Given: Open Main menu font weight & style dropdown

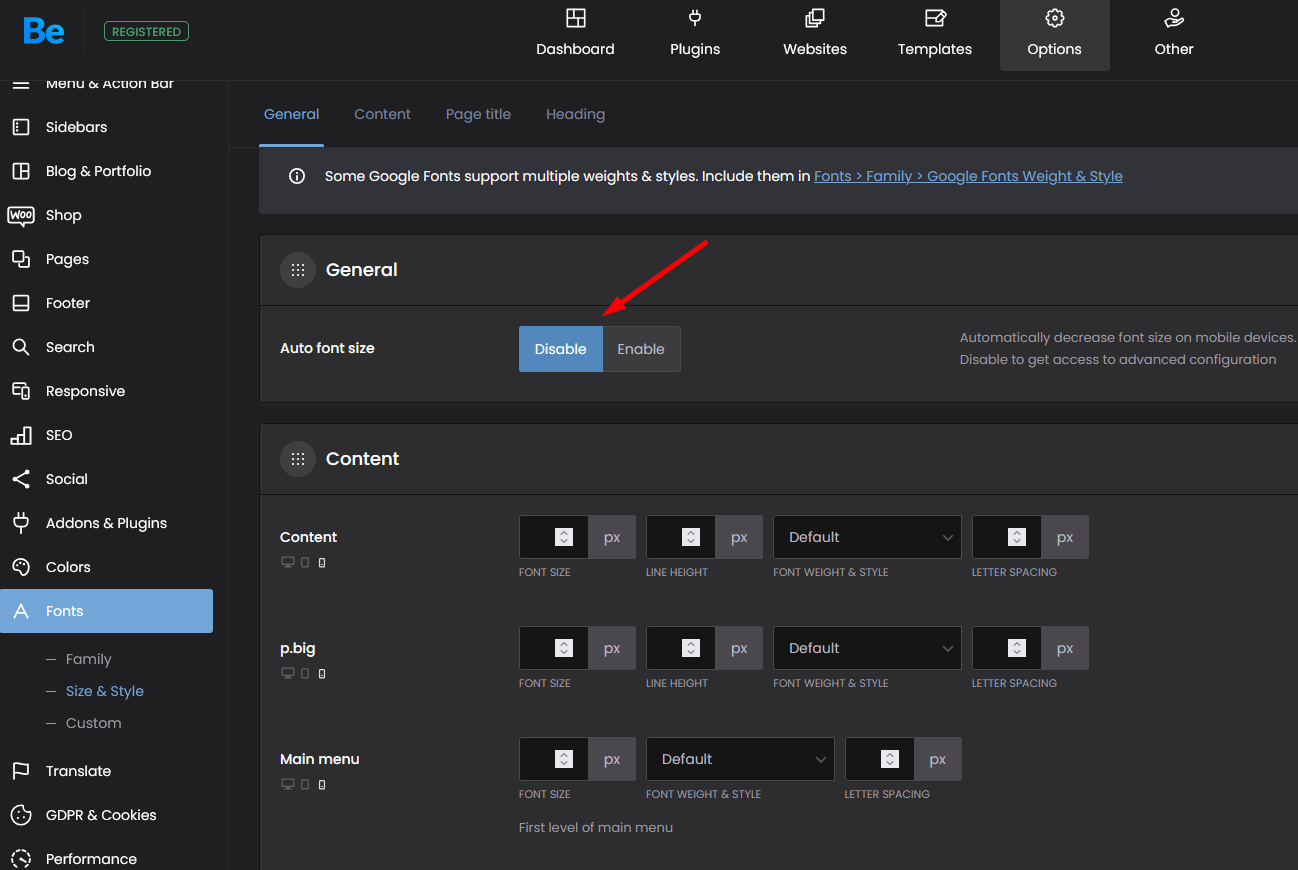Looking at the screenshot, I should click(x=740, y=759).
